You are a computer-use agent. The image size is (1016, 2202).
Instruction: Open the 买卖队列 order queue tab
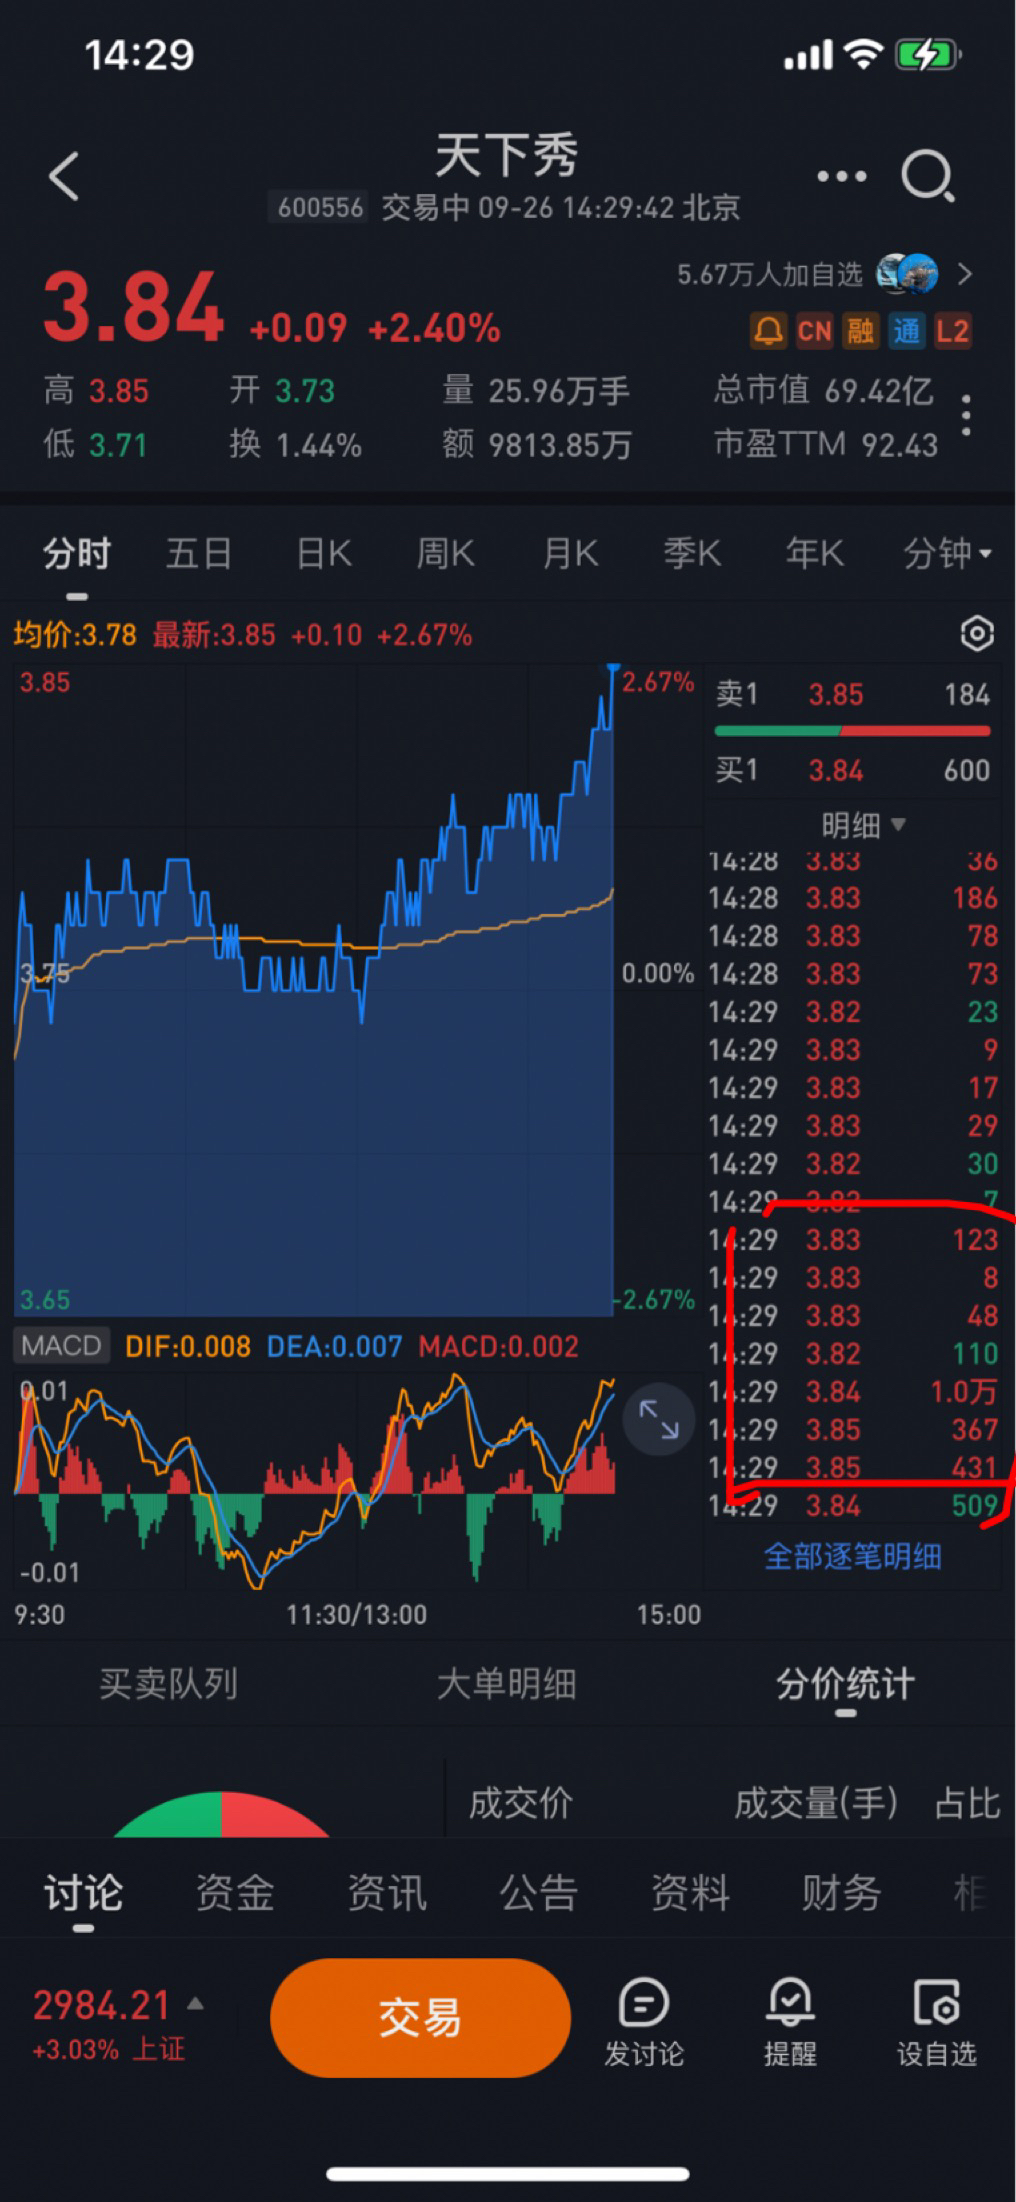[168, 1684]
